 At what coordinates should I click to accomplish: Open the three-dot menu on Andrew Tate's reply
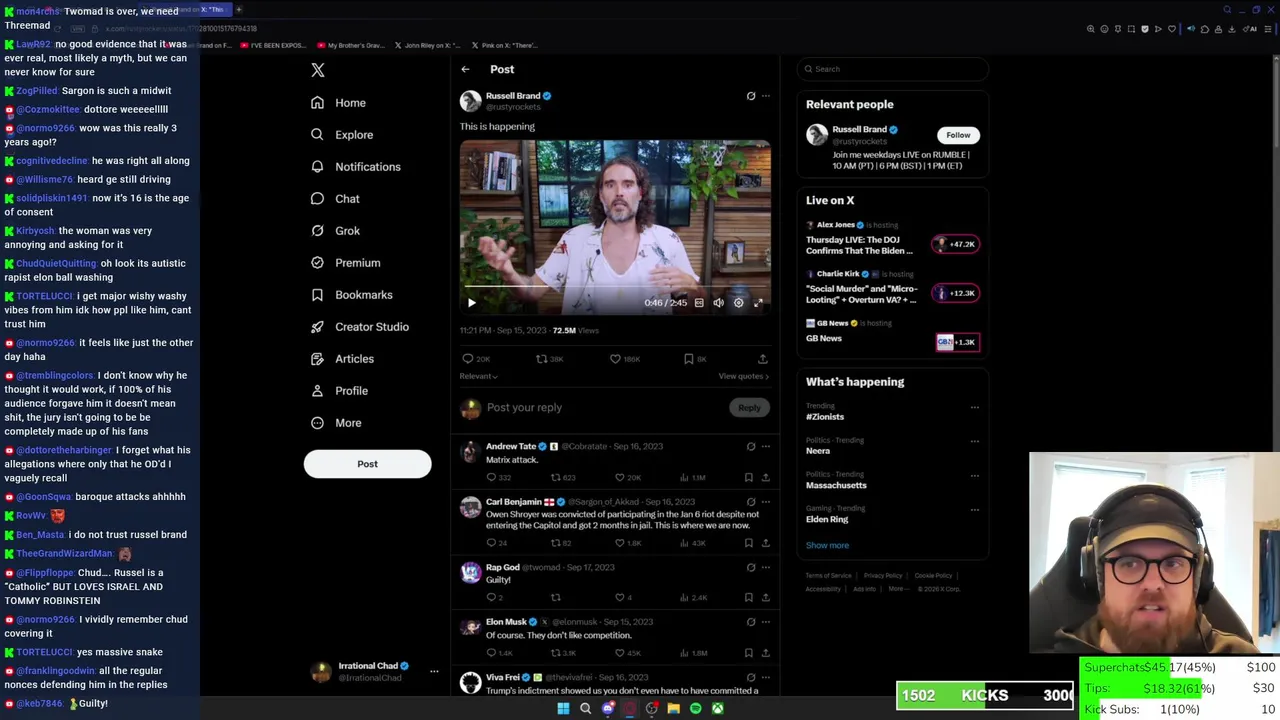pos(766,447)
